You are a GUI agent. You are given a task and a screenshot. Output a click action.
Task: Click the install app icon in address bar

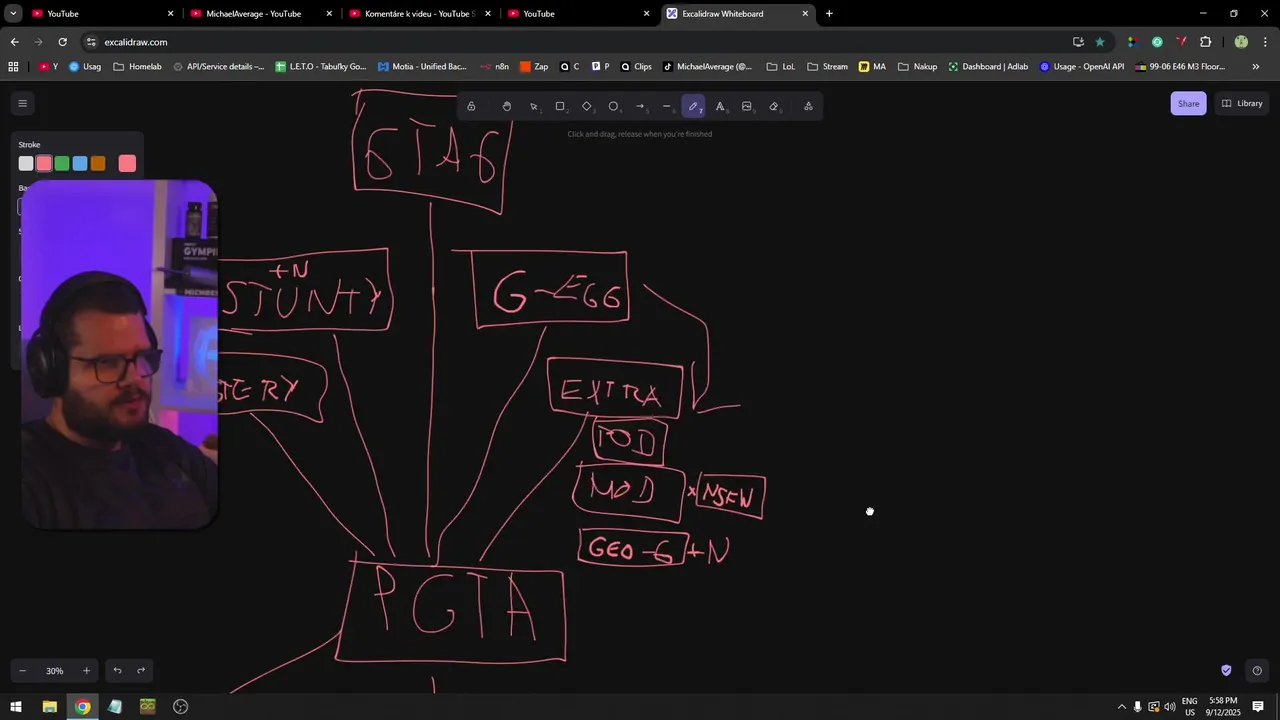1078,42
